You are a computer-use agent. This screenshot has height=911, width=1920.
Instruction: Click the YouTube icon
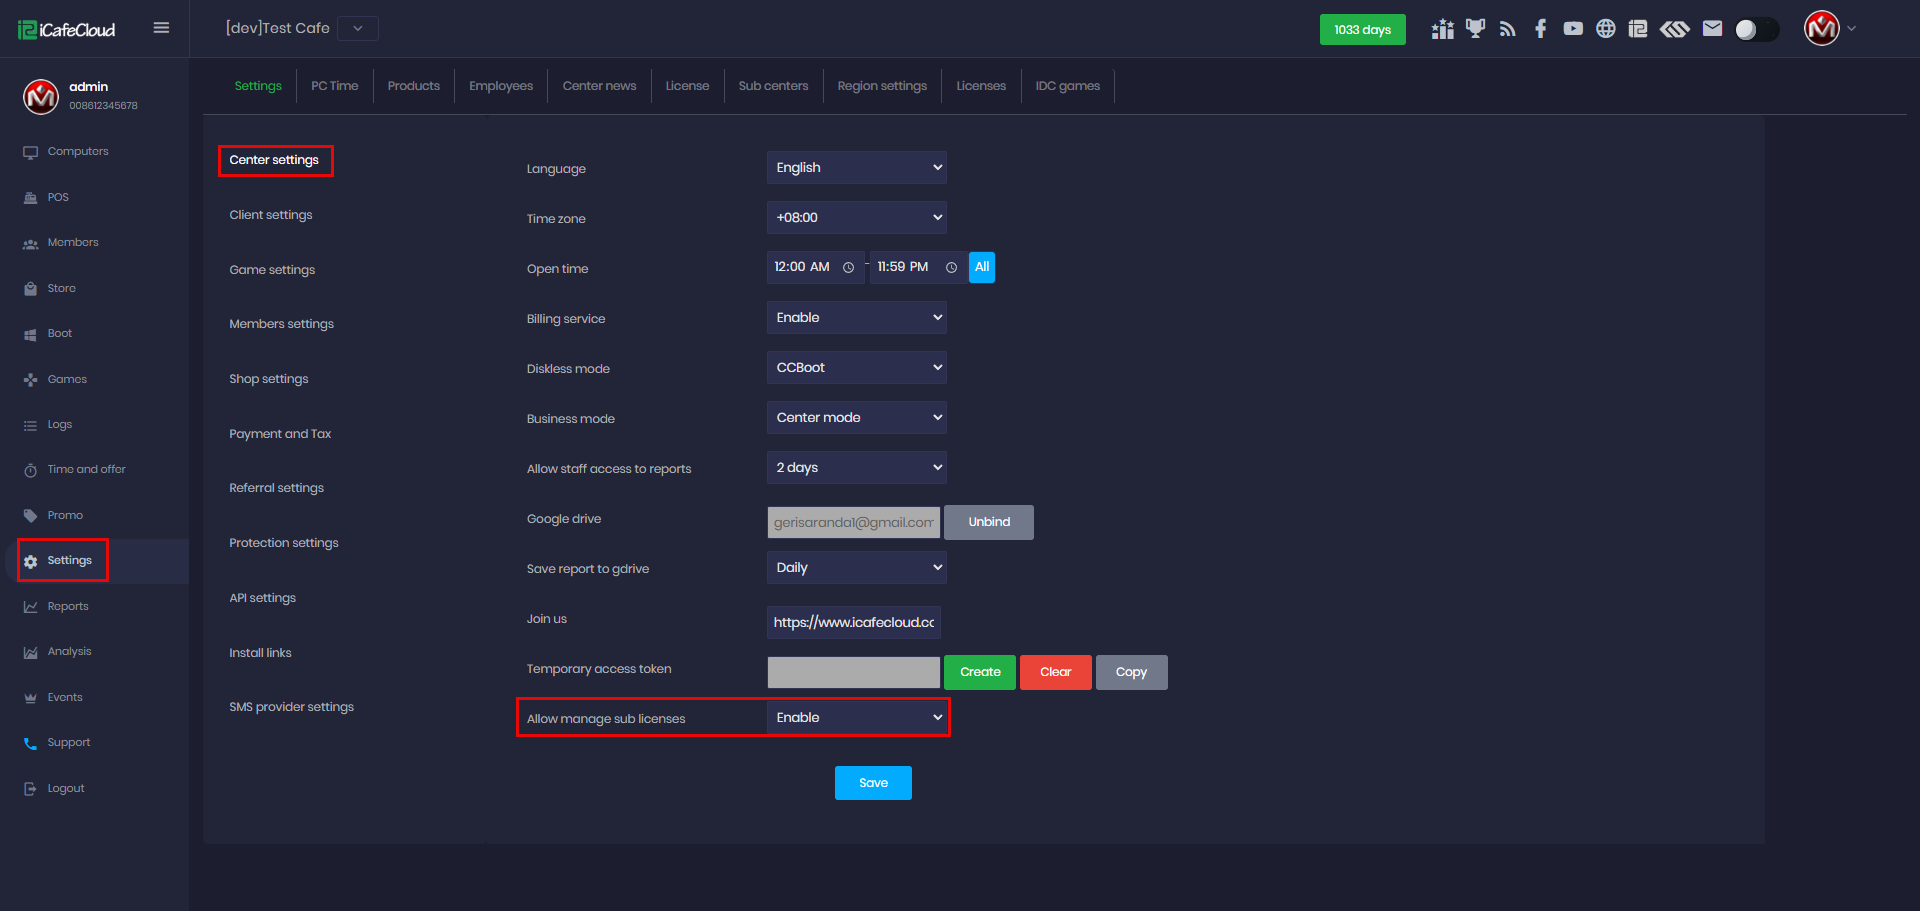tap(1573, 29)
